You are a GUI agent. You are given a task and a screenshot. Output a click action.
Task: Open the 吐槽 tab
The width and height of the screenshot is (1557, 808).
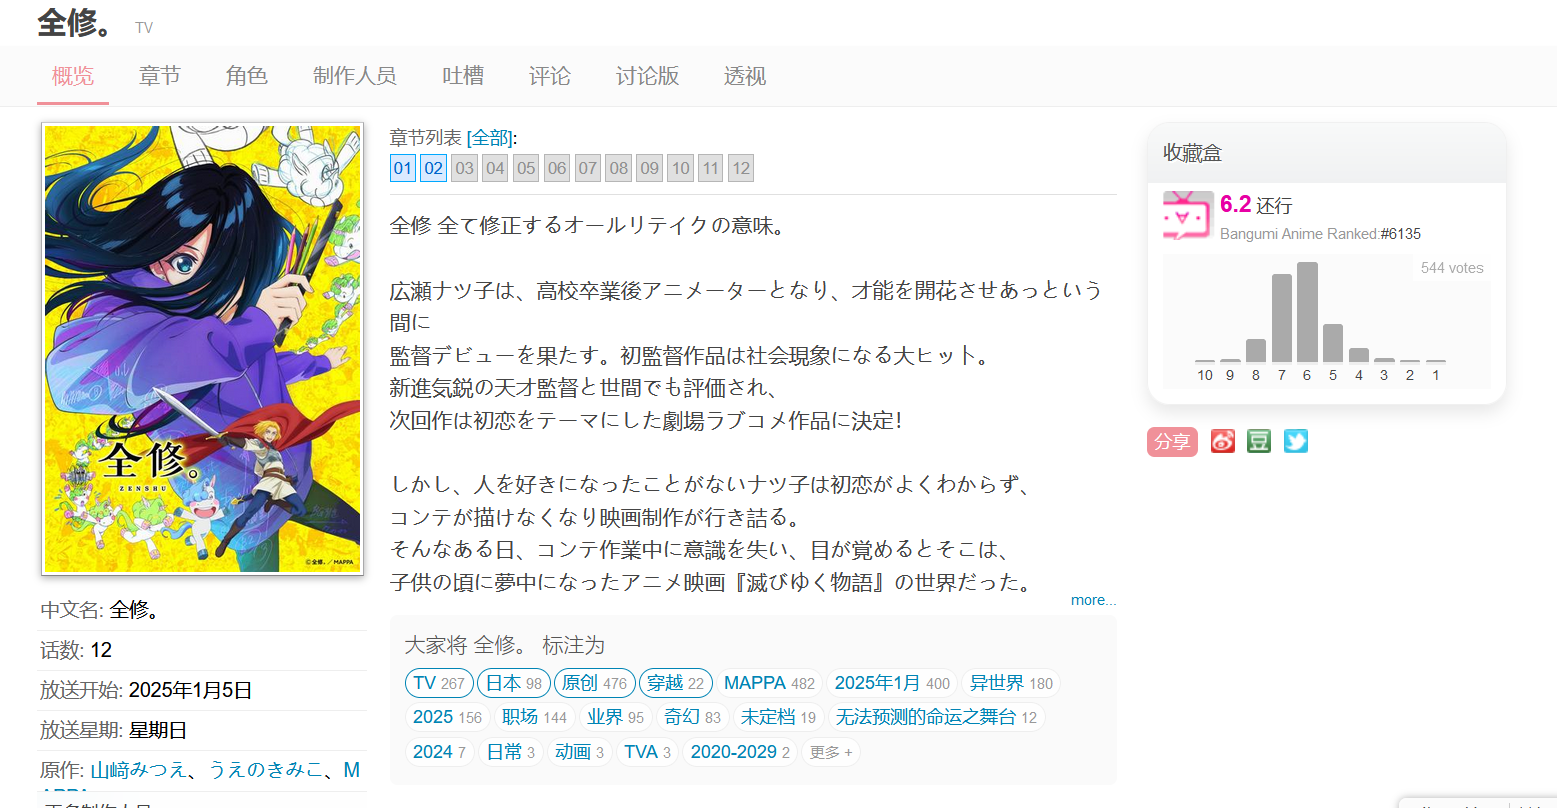(x=463, y=76)
